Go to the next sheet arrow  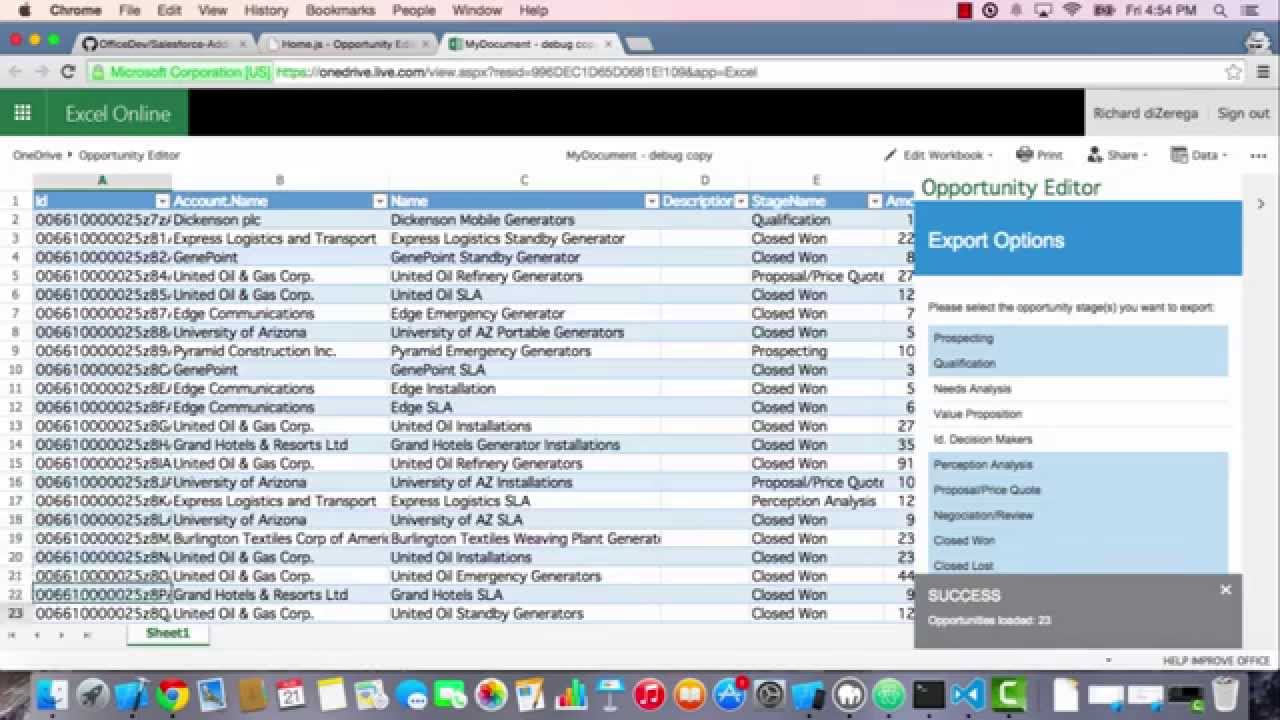pos(61,635)
